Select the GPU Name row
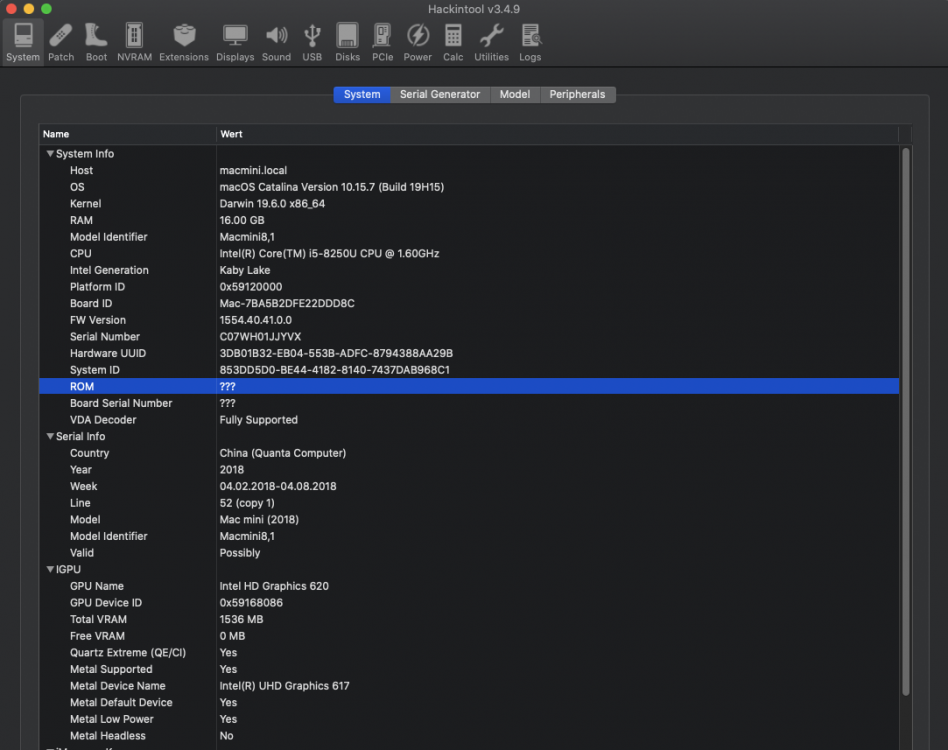 tap(469, 586)
